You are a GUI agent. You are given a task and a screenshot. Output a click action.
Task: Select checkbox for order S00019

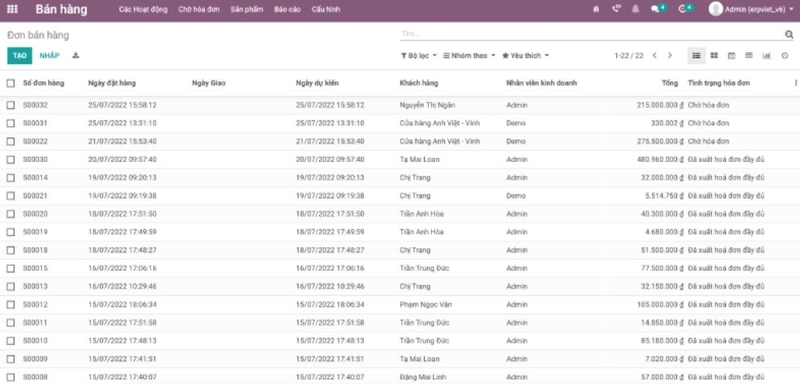(x=11, y=232)
